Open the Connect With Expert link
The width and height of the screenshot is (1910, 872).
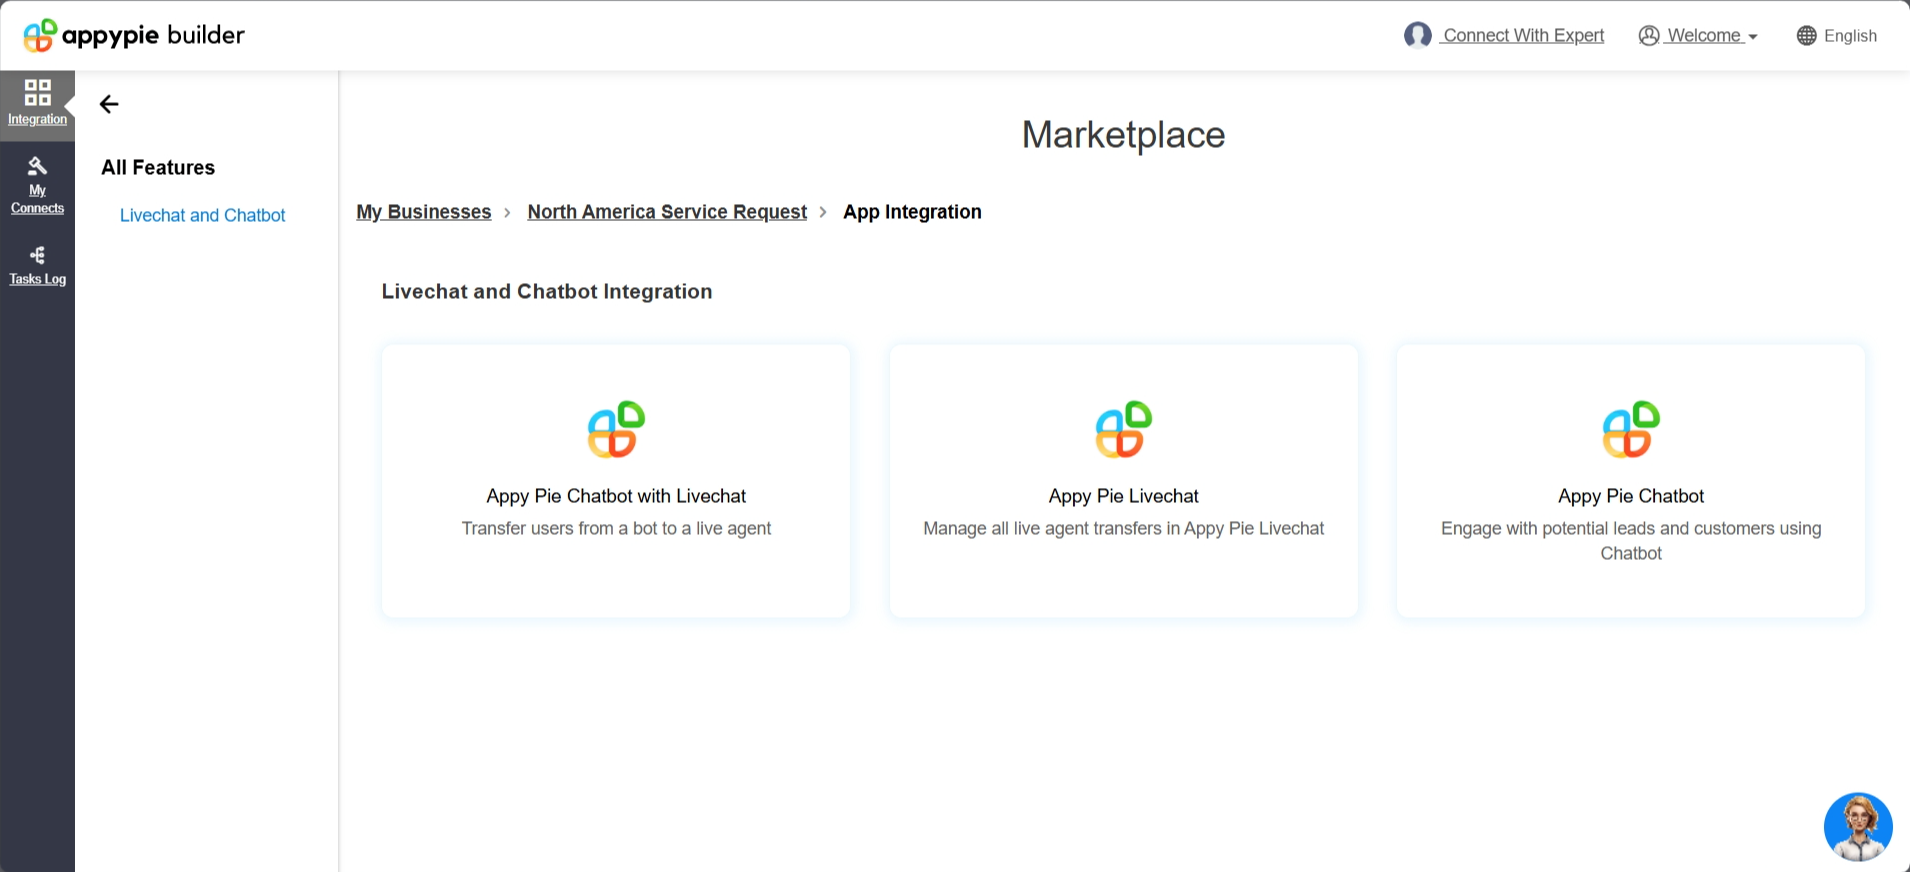[1523, 36]
